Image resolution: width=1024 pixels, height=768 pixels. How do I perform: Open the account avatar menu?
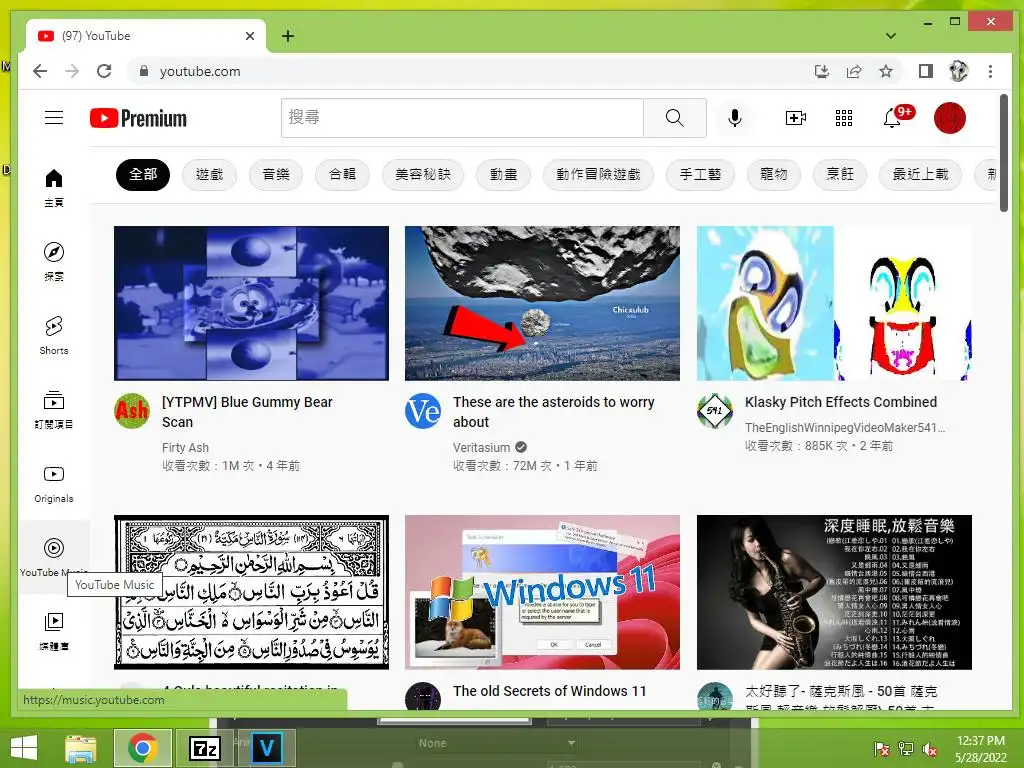pos(950,118)
